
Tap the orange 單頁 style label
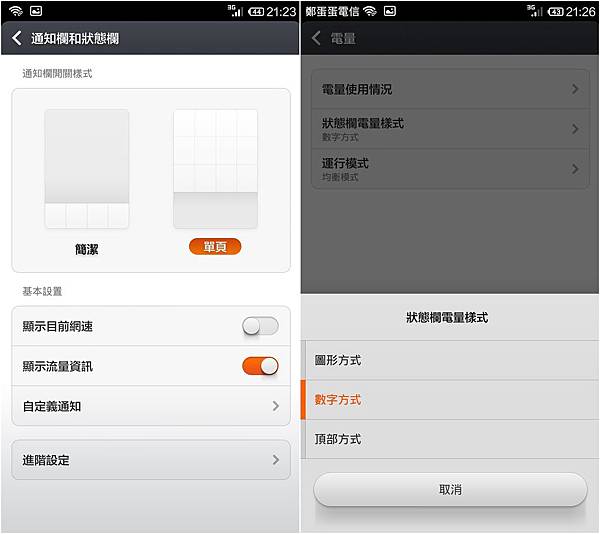tap(215, 247)
